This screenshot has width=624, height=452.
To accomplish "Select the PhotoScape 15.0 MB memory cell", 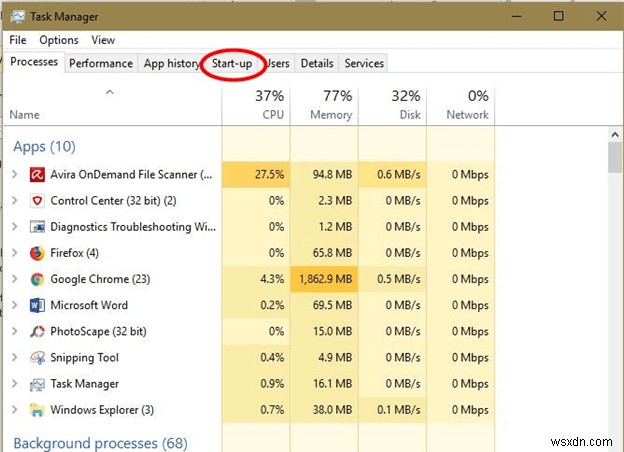I will click(324, 331).
